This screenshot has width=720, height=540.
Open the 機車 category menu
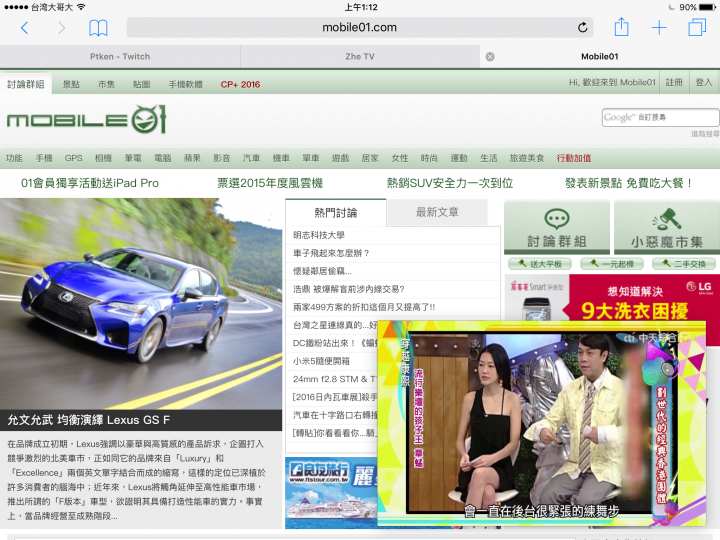(281, 158)
